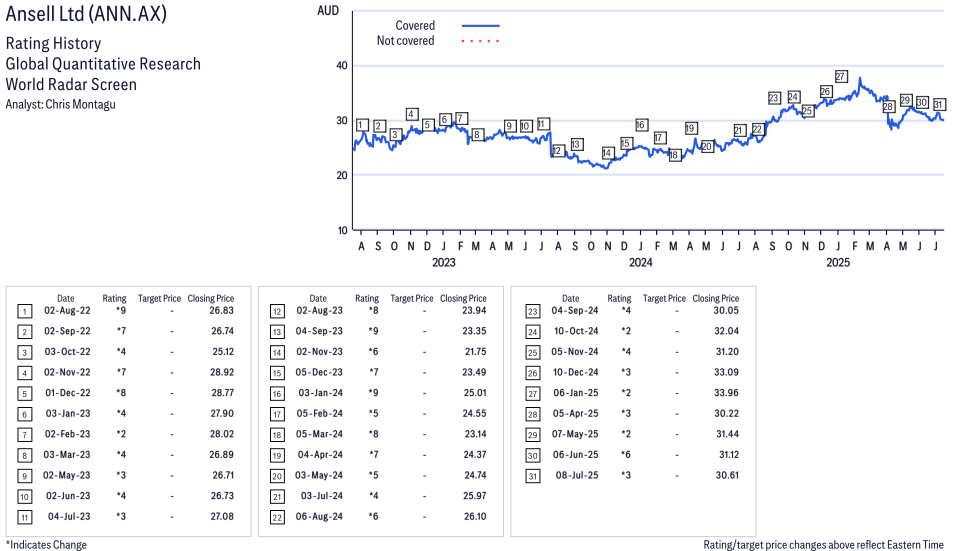Click row number box 31 in the third table
Viewport: 955px width, 551px height.
coord(532,476)
